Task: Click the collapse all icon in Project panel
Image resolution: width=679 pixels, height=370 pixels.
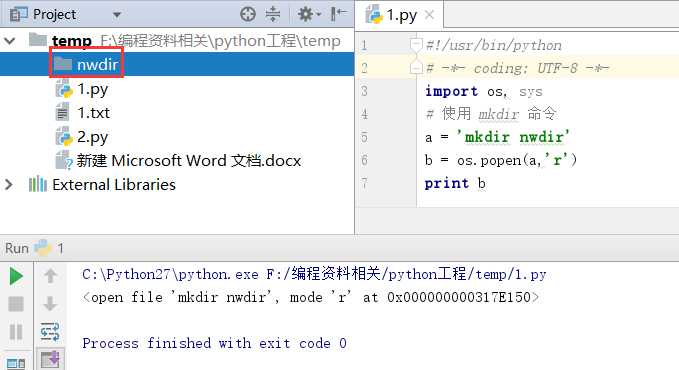Action: 273,14
